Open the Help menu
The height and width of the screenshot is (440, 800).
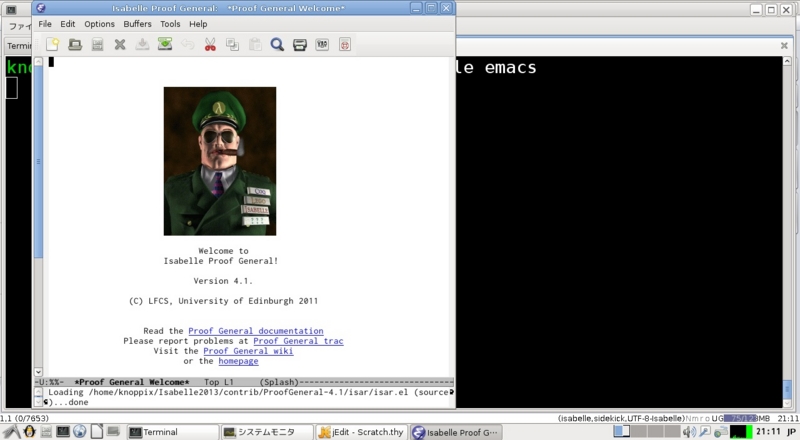pyautogui.click(x=198, y=24)
